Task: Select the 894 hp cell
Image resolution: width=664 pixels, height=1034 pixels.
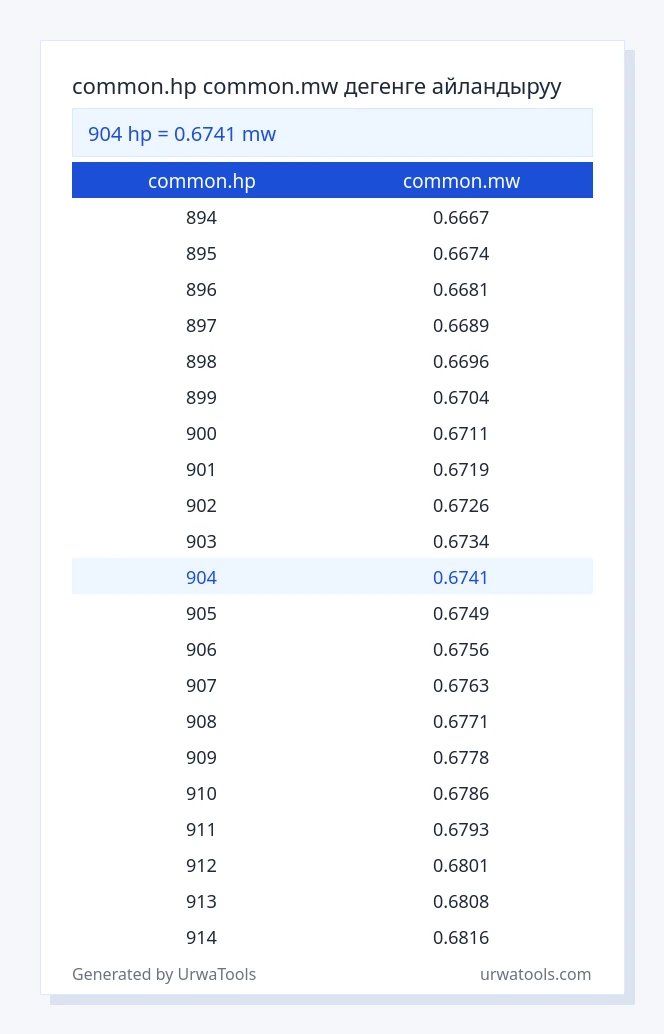Action: coord(201,217)
